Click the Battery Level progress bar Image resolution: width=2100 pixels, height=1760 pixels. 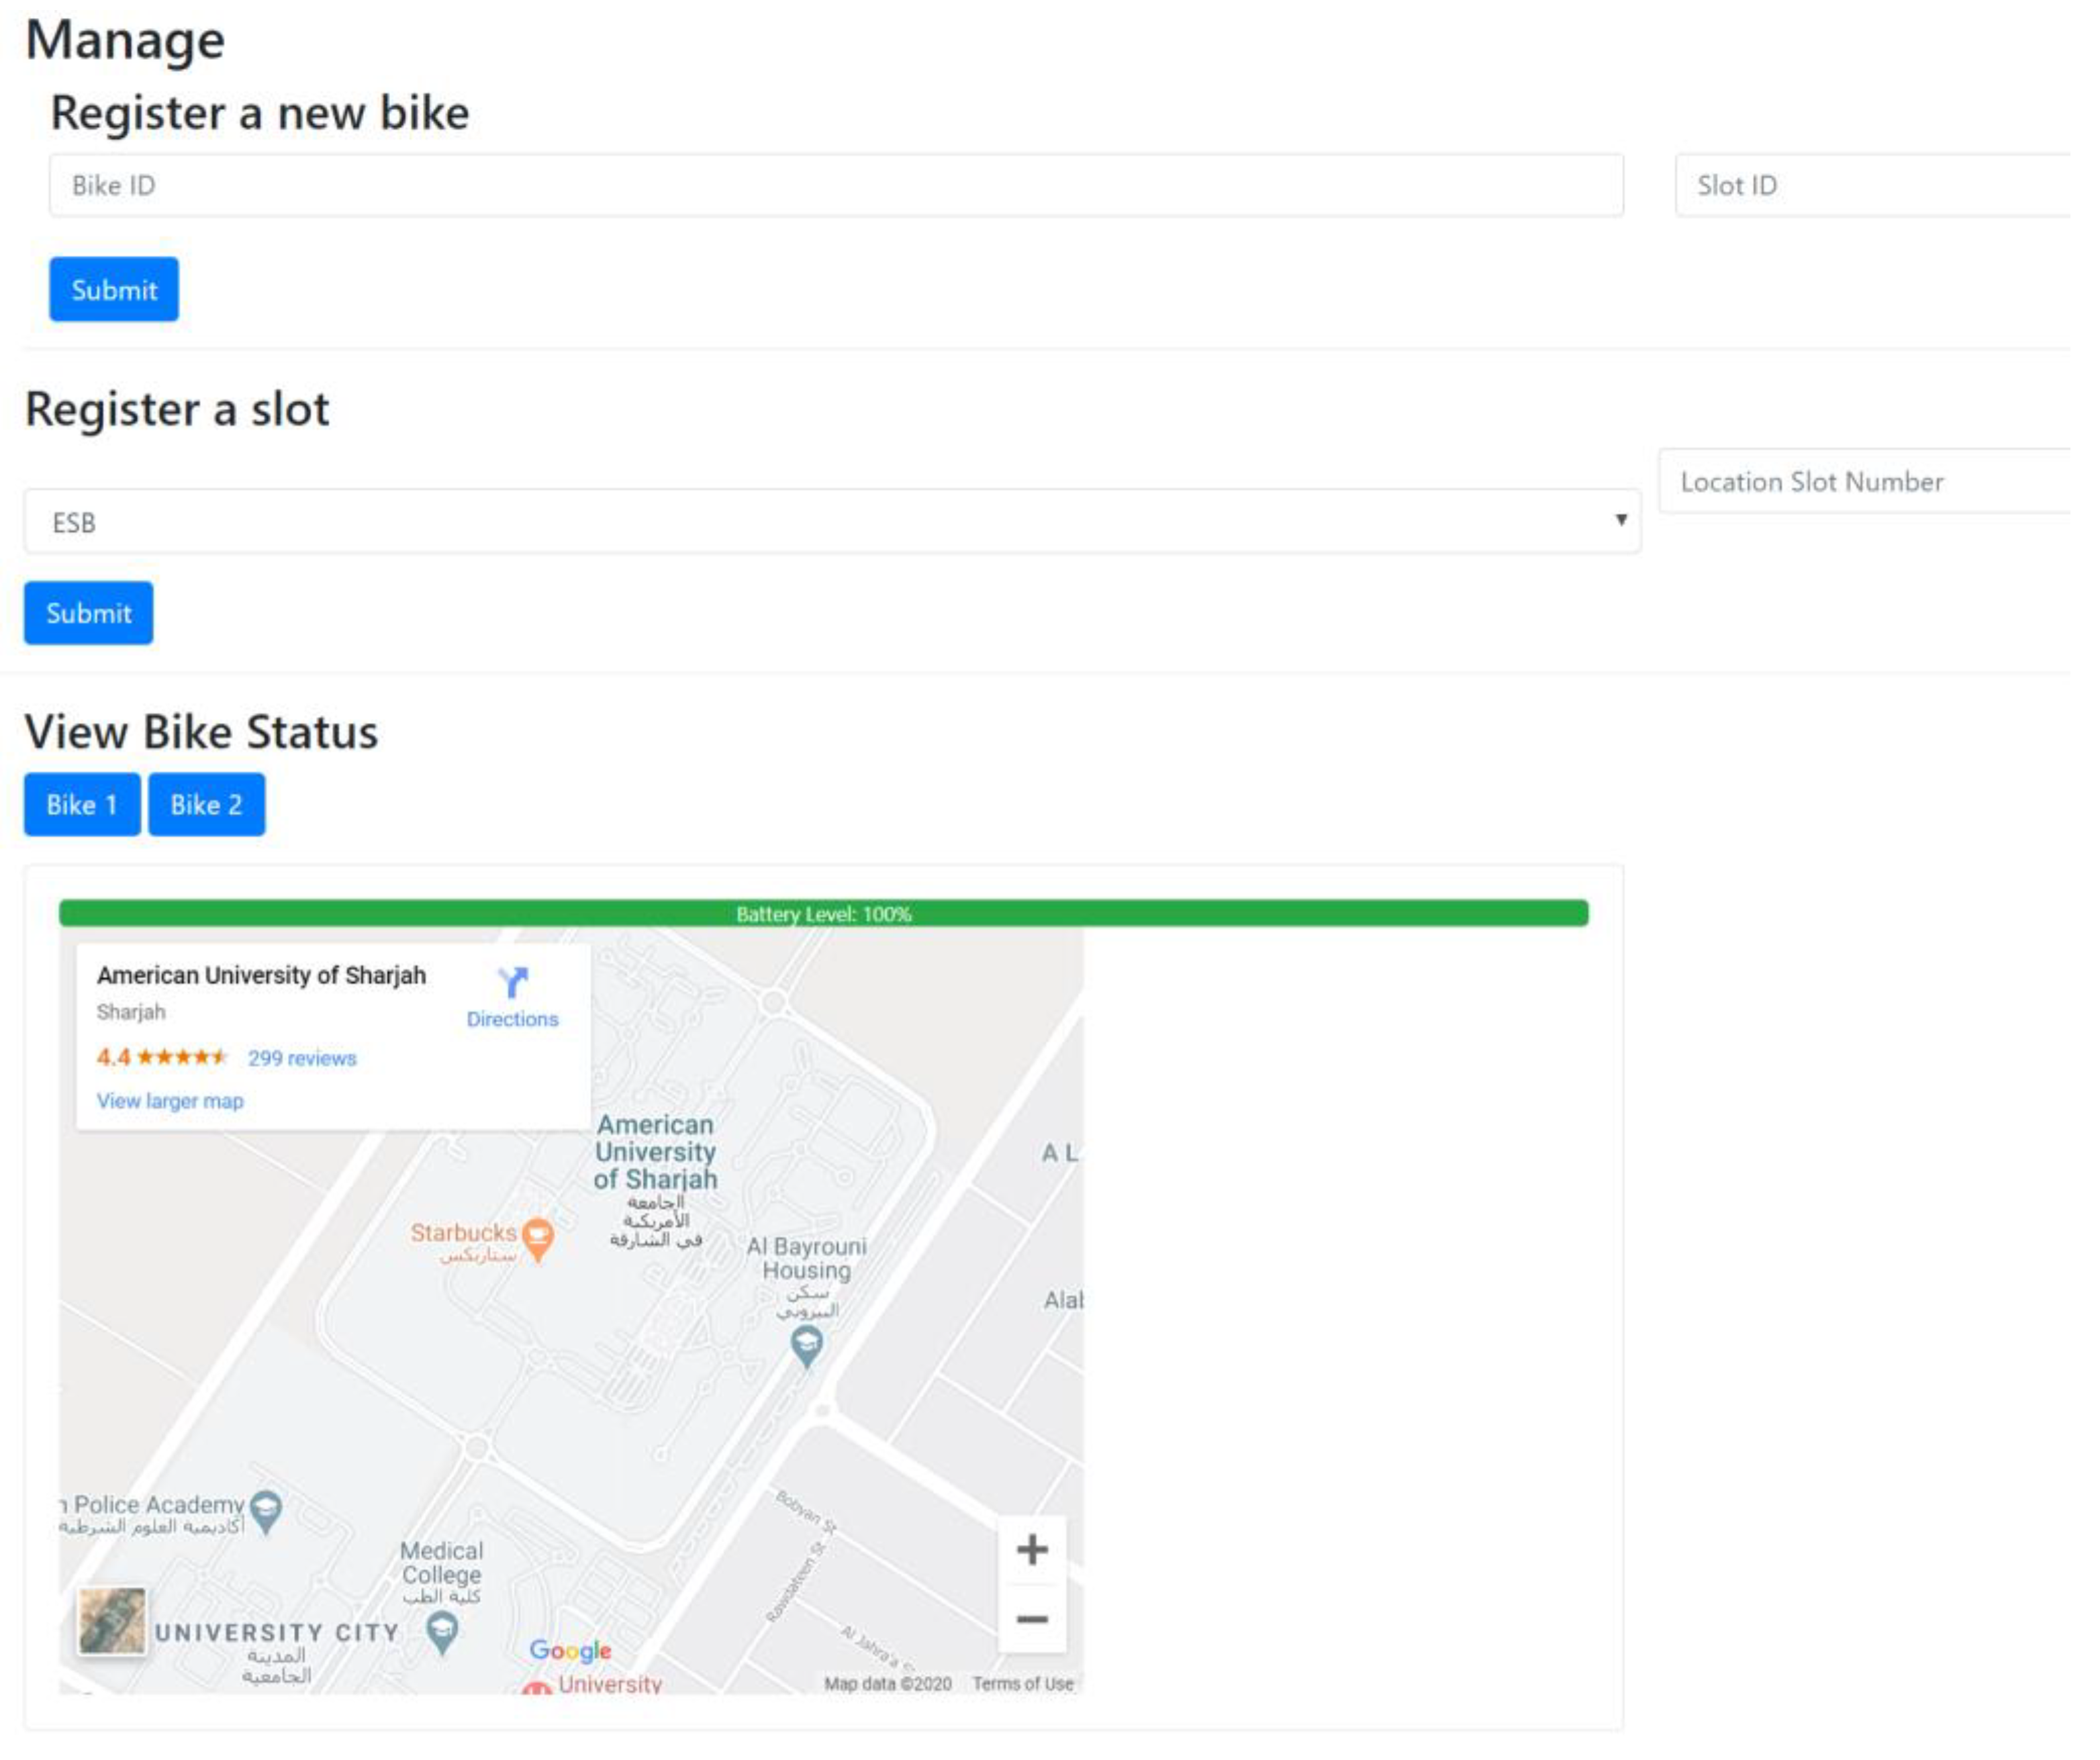[x=823, y=913]
